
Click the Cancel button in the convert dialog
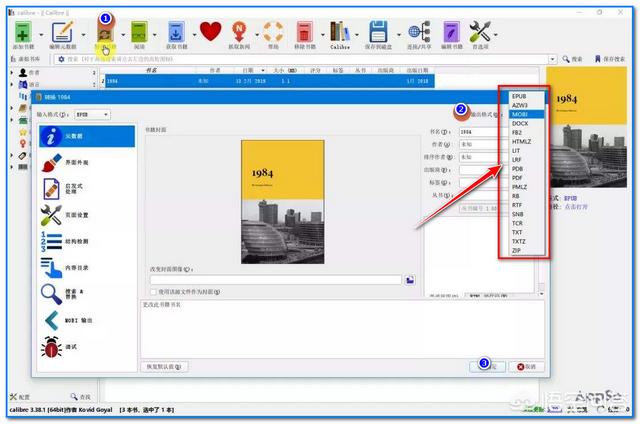[x=527, y=366]
